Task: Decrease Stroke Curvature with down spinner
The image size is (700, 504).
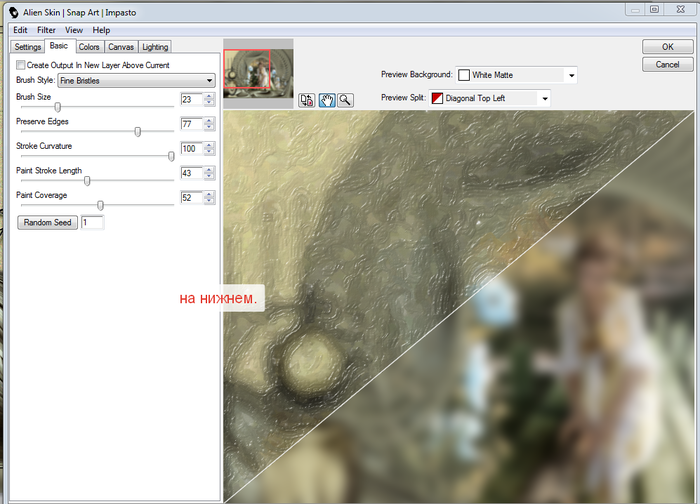Action: [209, 151]
